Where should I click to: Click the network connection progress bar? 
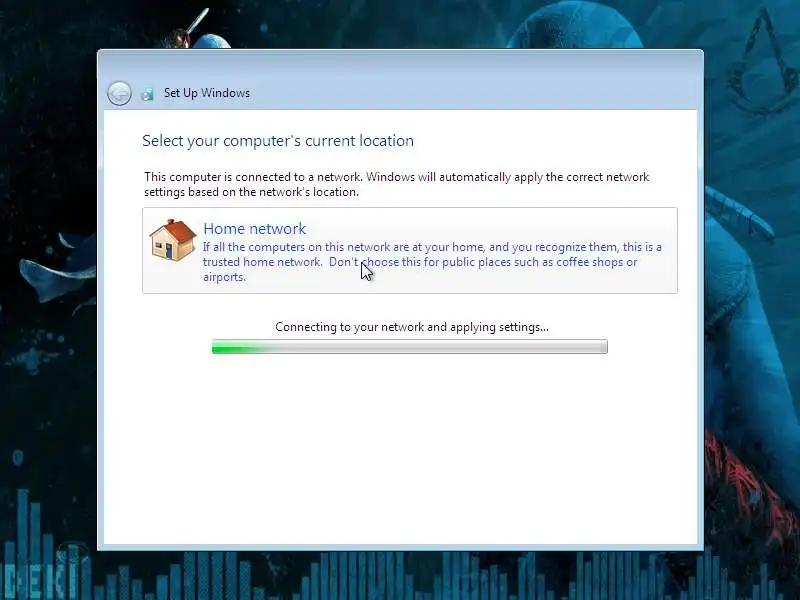[410, 347]
